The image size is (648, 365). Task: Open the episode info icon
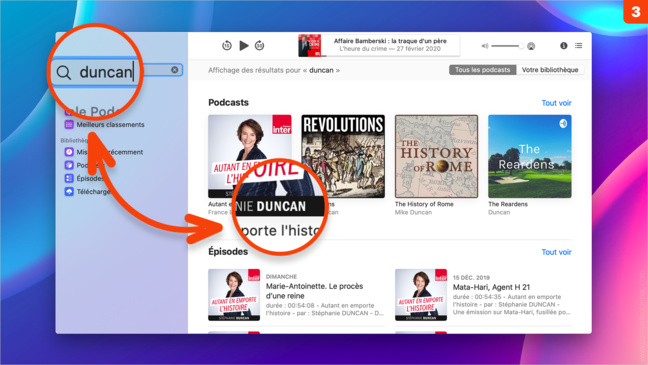click(x=564, y=45)
